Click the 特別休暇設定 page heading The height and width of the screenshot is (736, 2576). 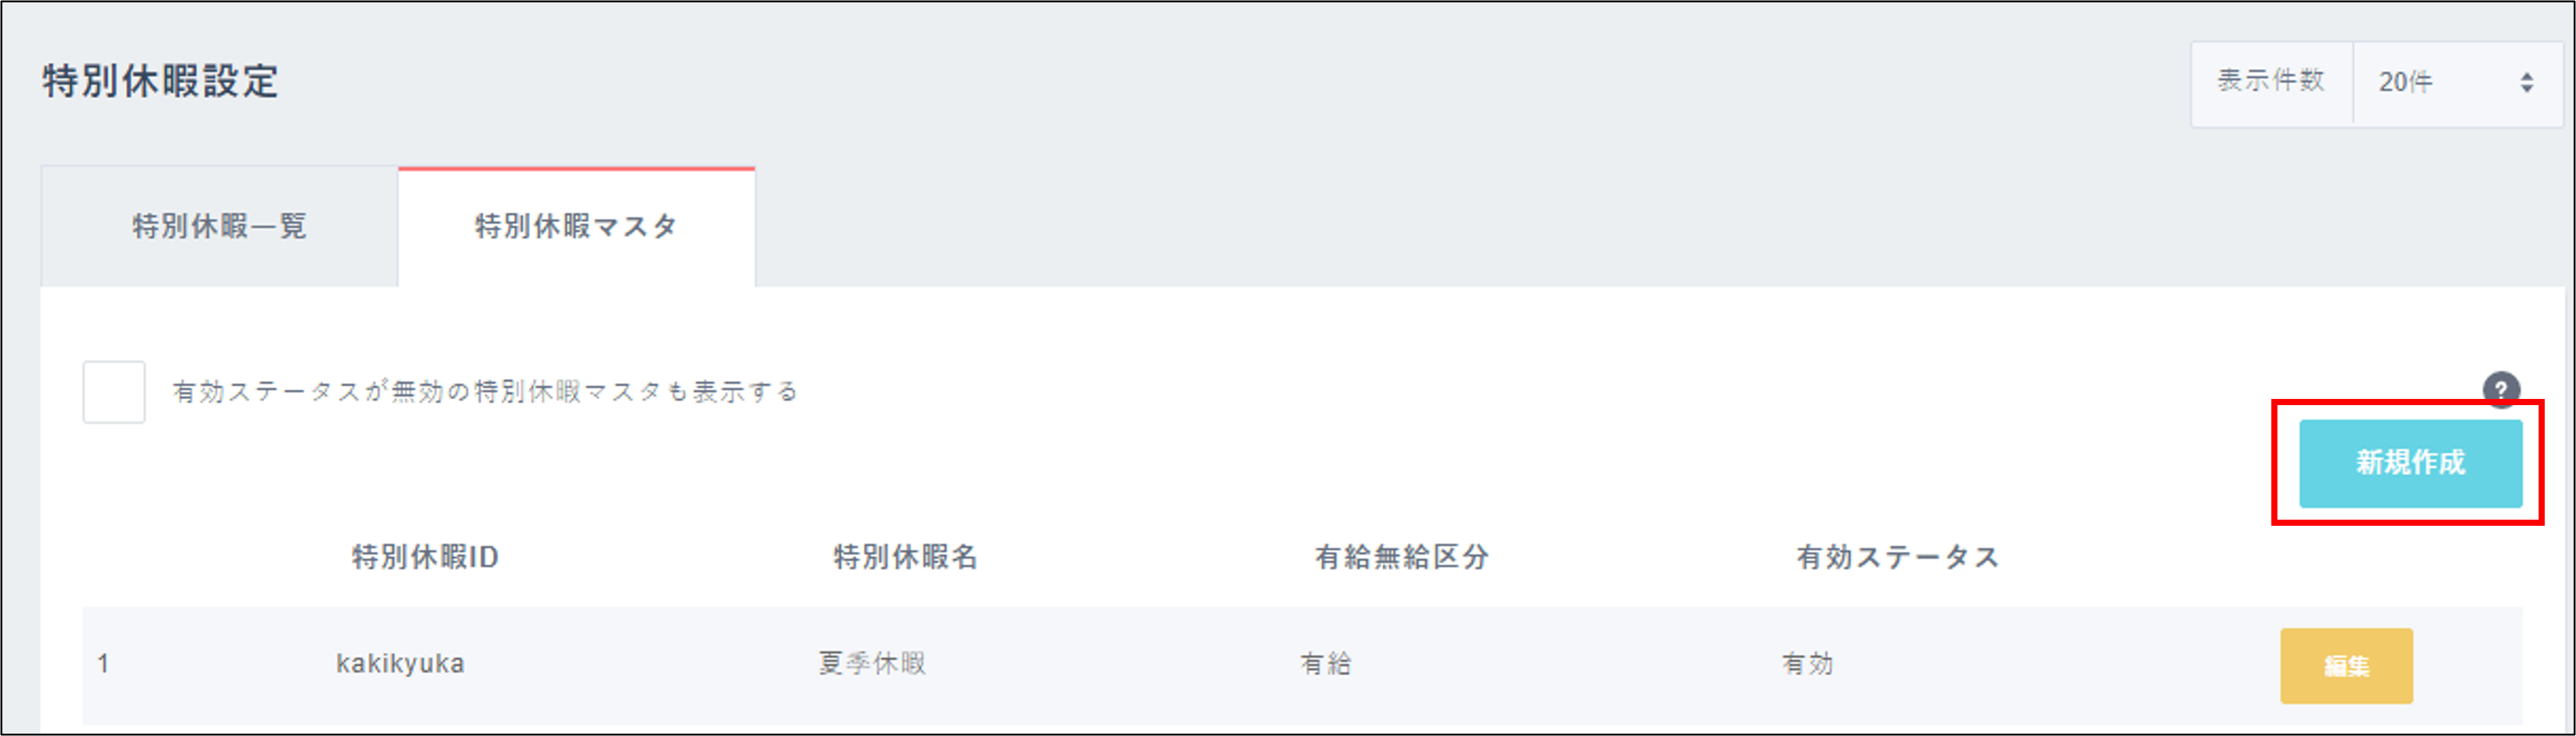click(x=160, y=81)
